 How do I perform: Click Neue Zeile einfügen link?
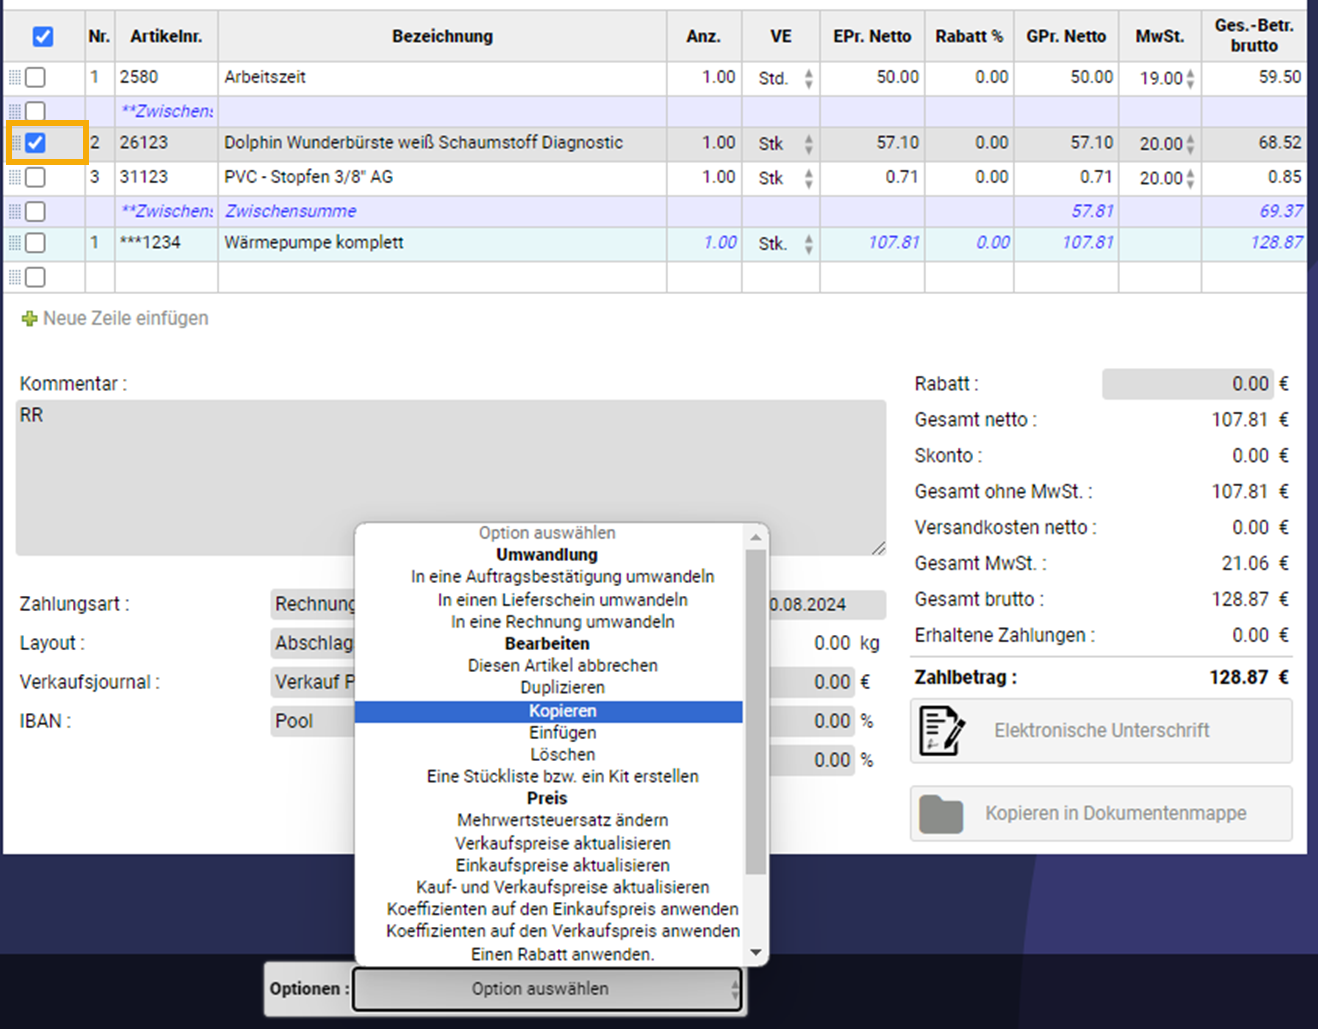click(125, 319)
